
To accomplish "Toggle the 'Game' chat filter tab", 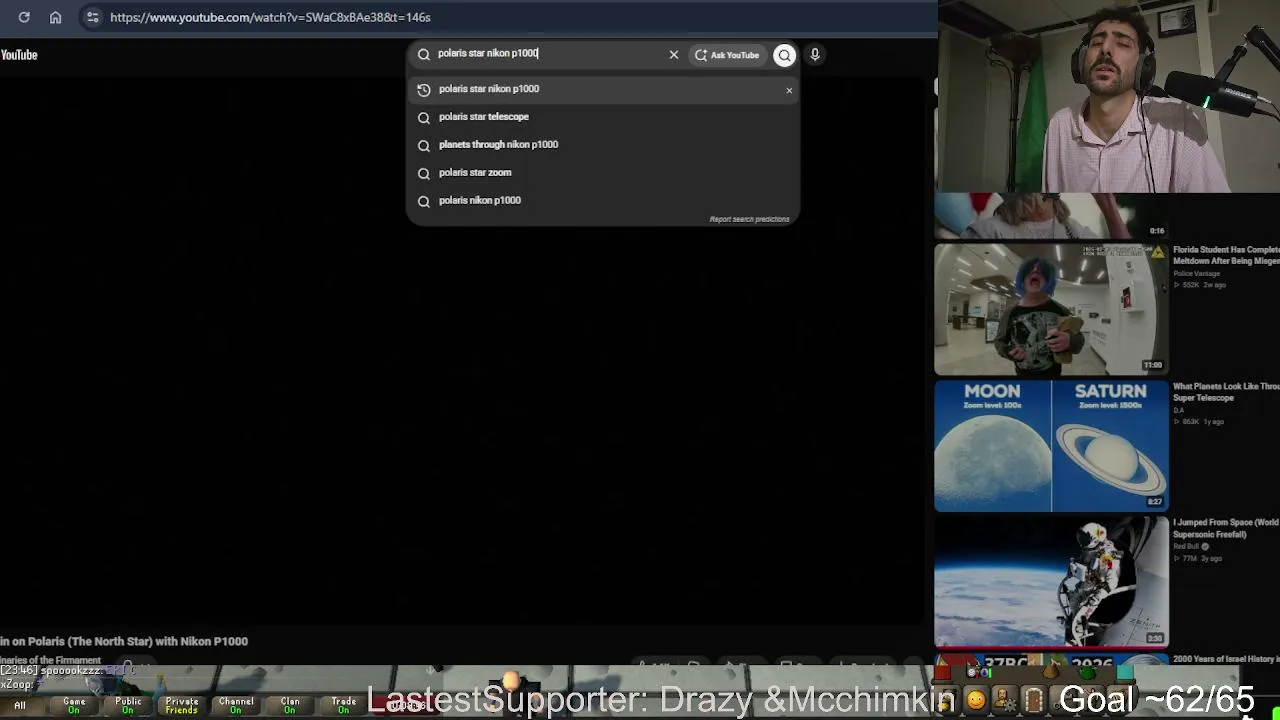I will [x=74, y=705].
